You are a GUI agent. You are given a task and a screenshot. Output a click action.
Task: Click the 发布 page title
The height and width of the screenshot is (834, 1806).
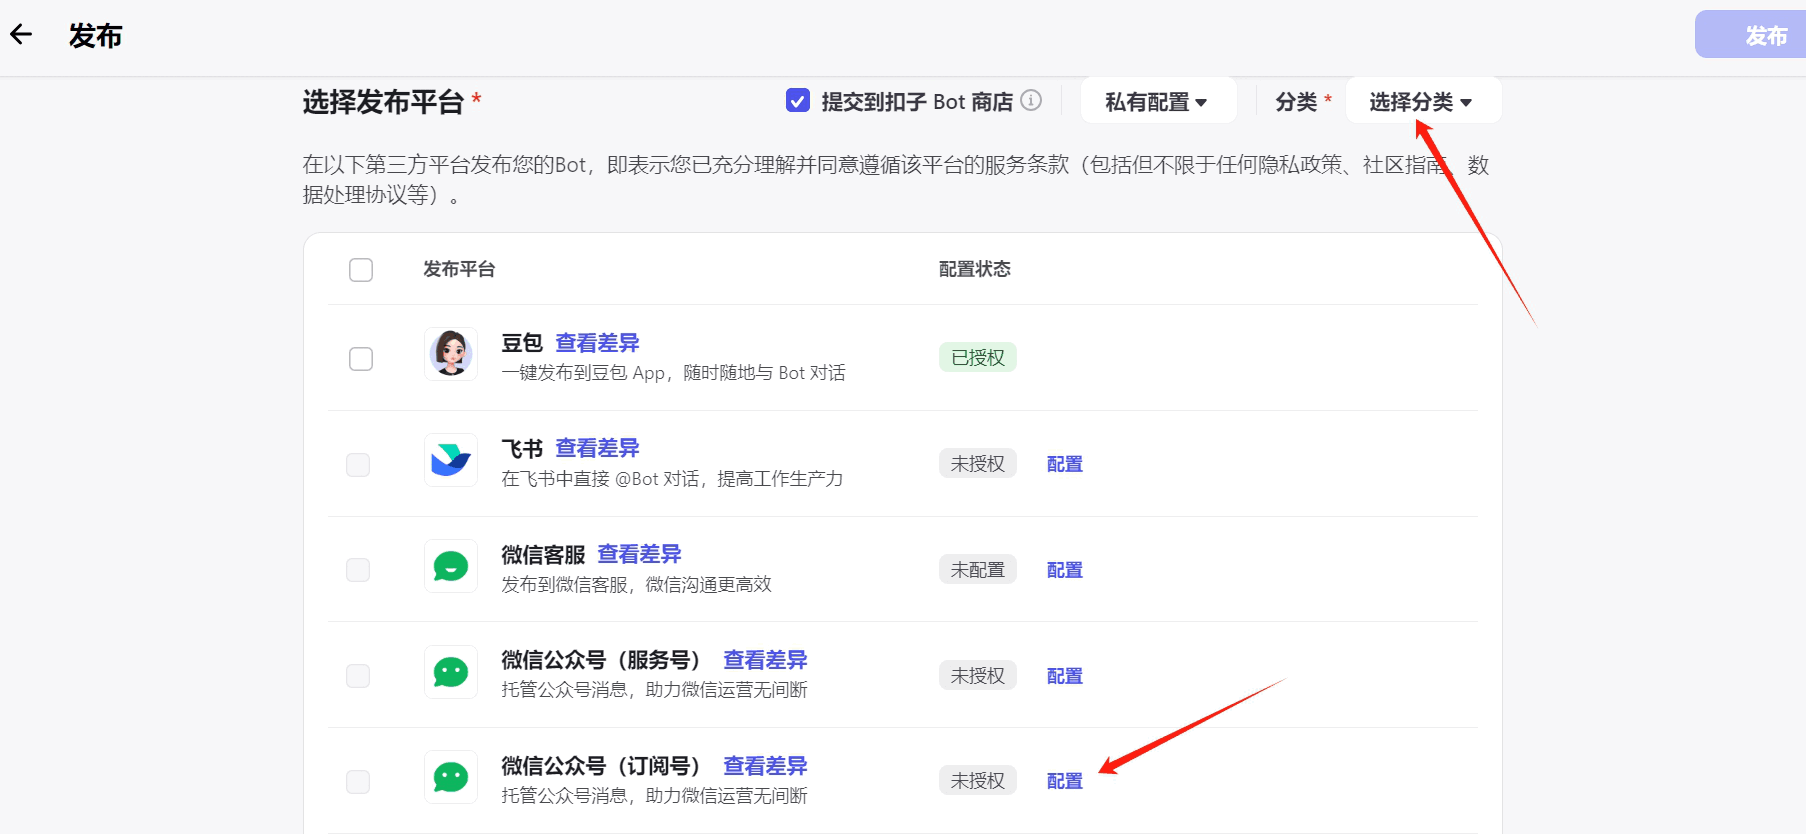point(95,36)
